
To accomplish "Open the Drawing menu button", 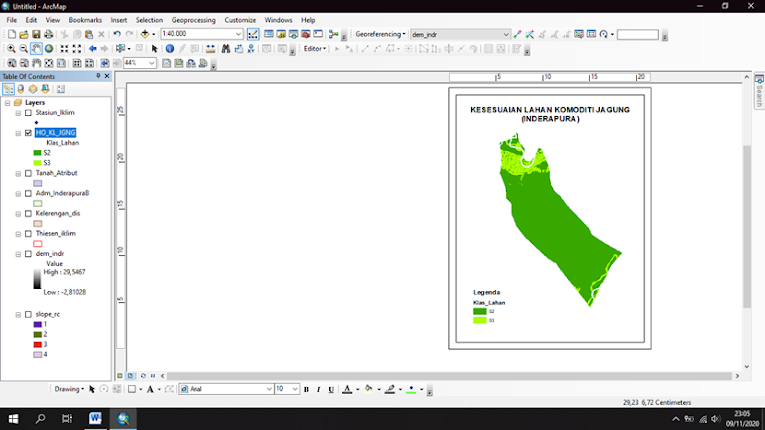I will point(69,389).
